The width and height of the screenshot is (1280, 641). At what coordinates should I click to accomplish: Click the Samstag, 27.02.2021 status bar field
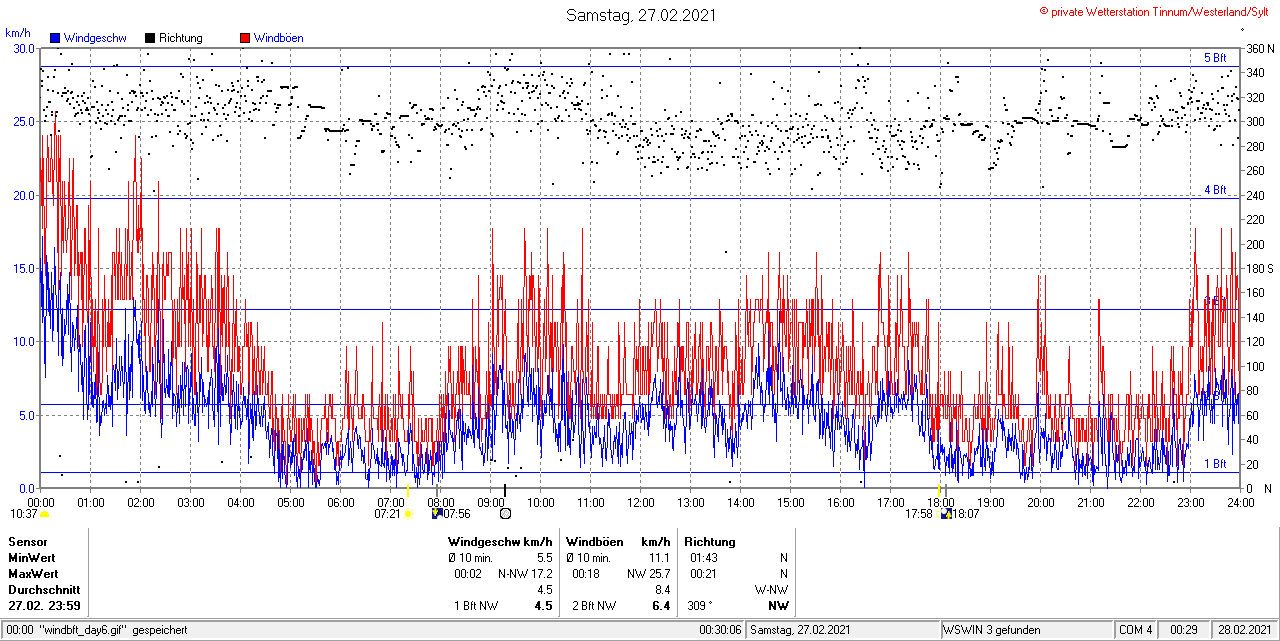click(843, 630)
